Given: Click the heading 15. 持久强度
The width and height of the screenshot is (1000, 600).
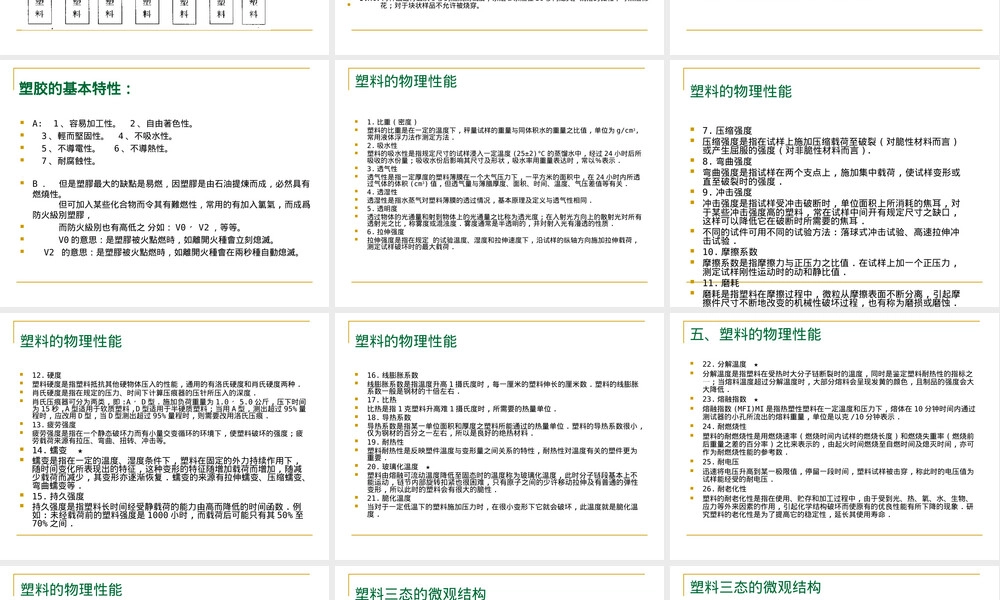Looking at the screenshot, I should pyautogui.click(x=58, y=497).
